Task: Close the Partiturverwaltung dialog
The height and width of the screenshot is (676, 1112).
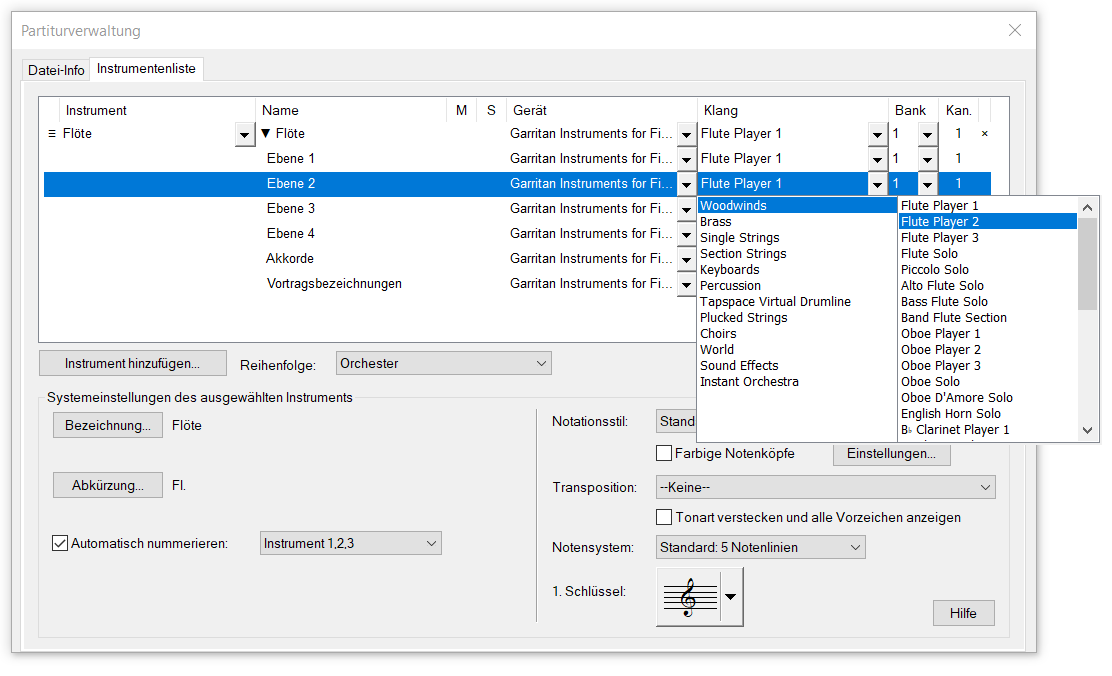Action: coord(1015,30)
